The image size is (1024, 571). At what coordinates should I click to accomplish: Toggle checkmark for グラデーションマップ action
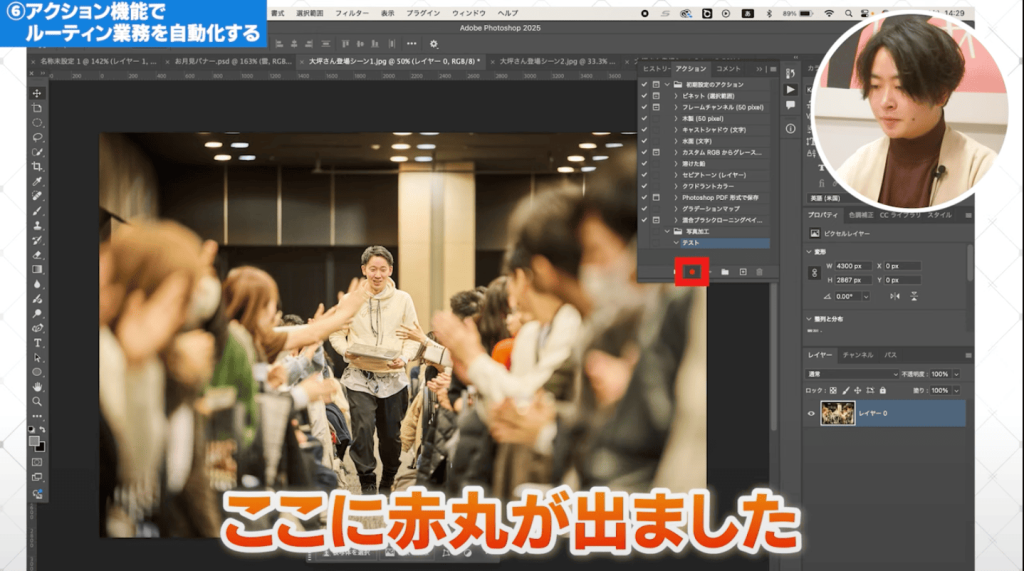645,208
